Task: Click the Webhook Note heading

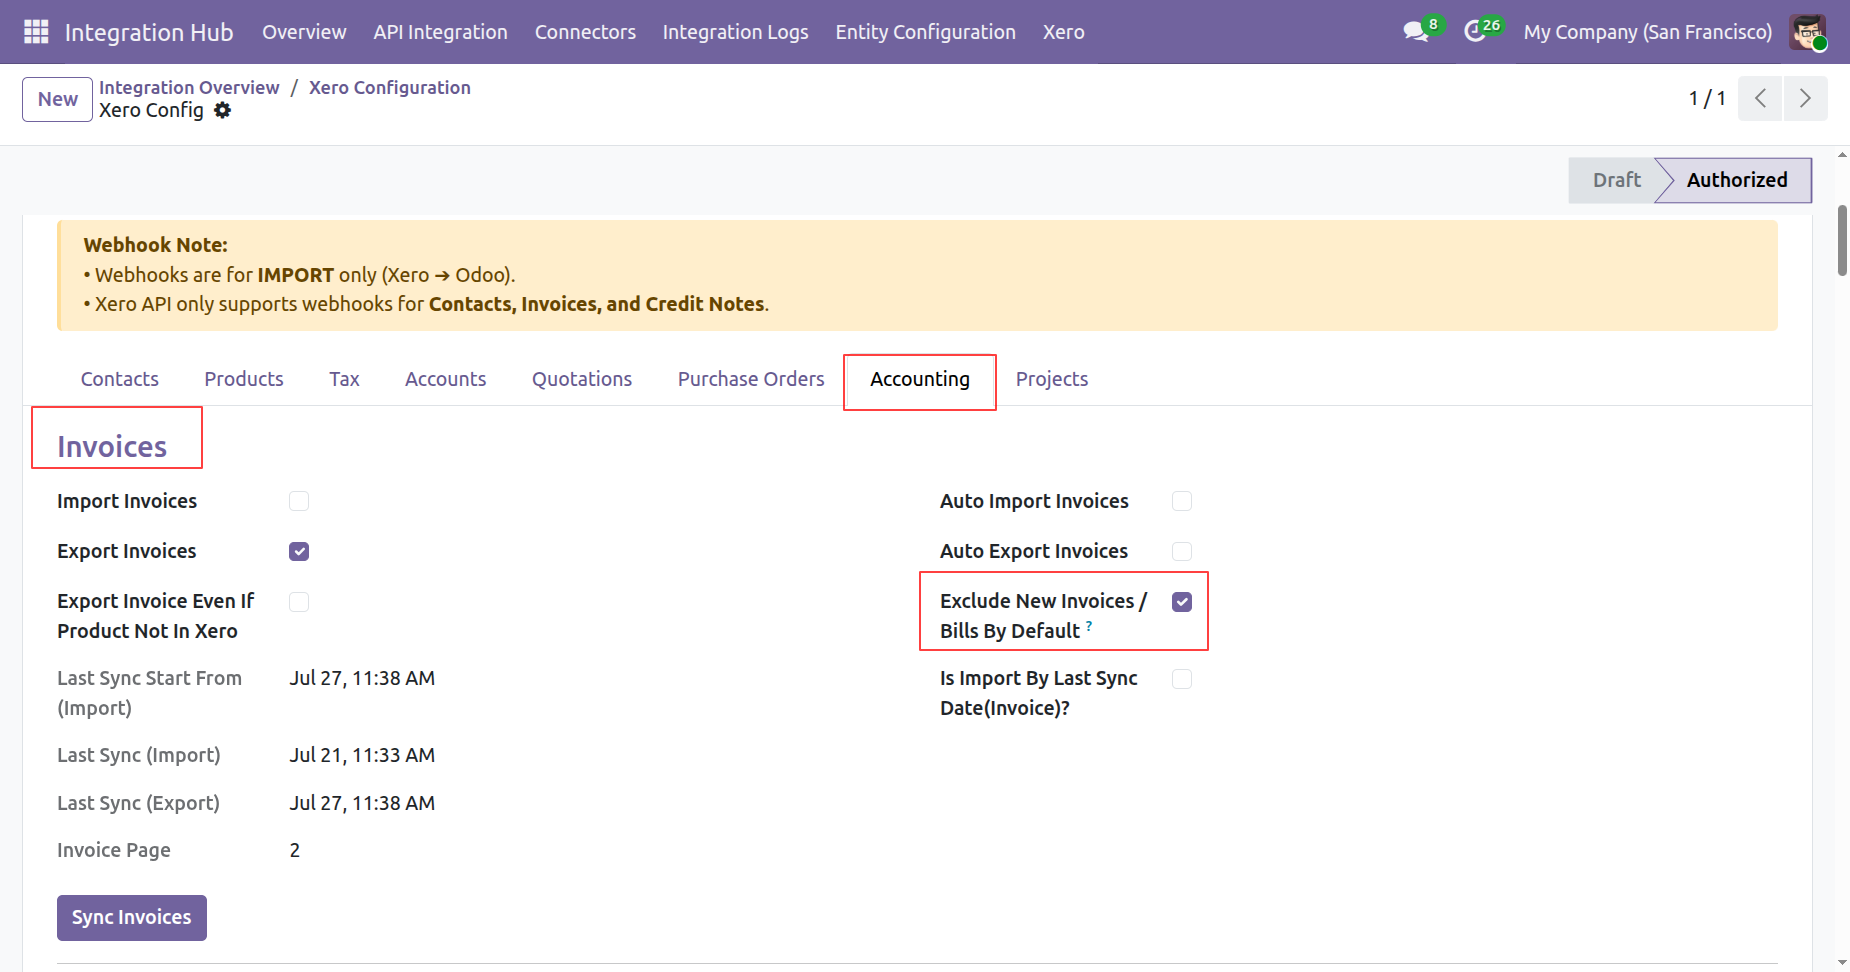Action: tap(156, 245)
